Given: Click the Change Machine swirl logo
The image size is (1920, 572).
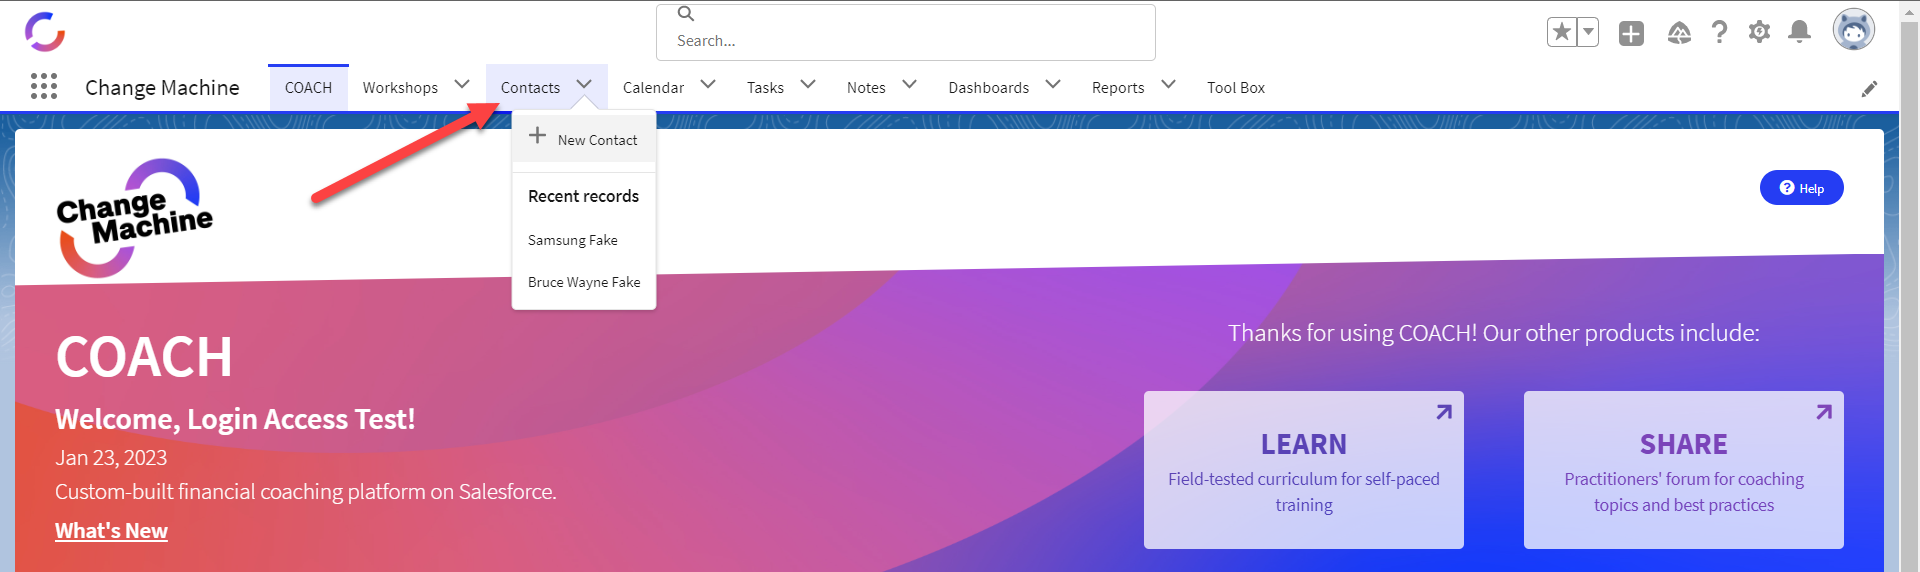Looking at the screenshot, I should pyautogui.click(x=45, y=31).
